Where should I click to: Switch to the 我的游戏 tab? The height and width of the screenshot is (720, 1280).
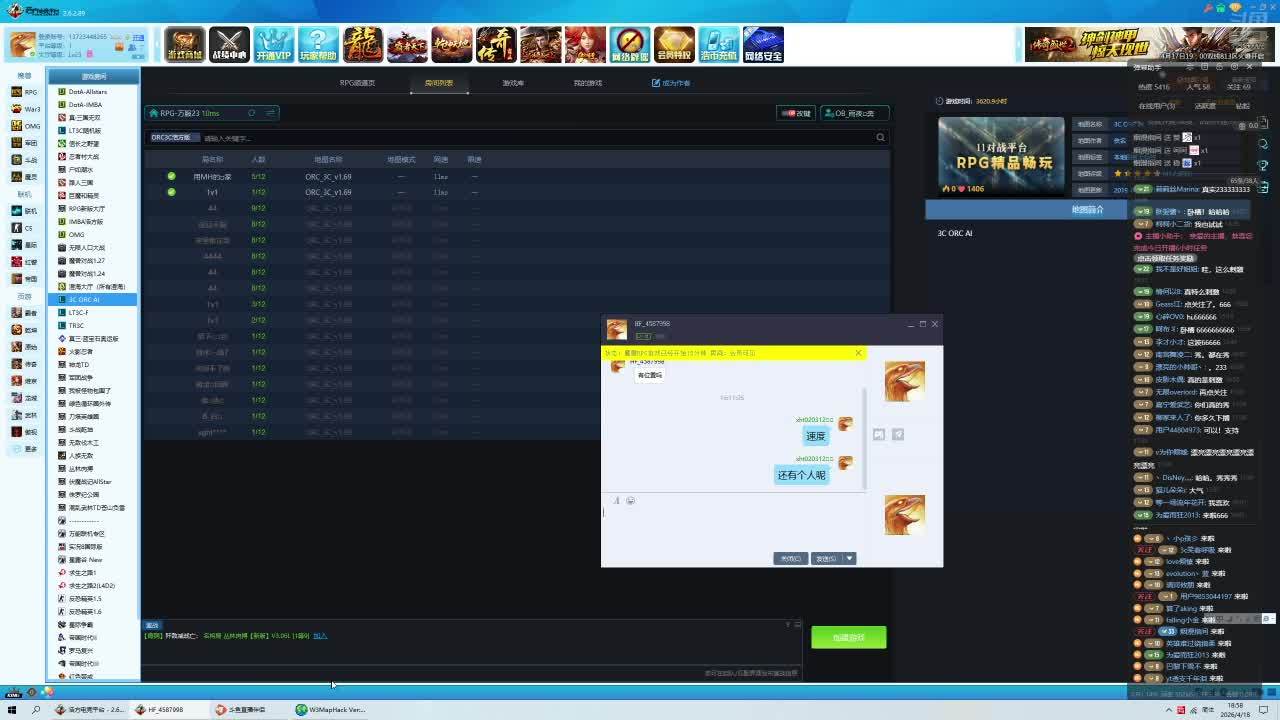588,83
